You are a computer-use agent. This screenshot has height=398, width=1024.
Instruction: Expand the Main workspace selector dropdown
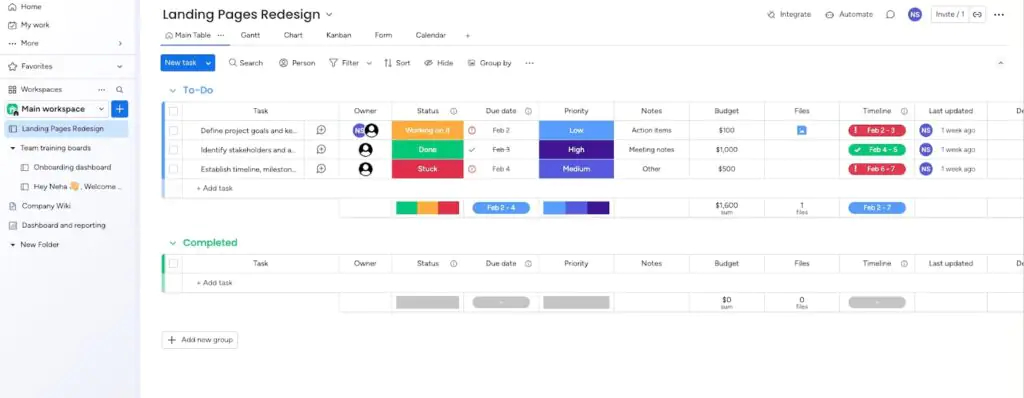[x=101, y=109]
